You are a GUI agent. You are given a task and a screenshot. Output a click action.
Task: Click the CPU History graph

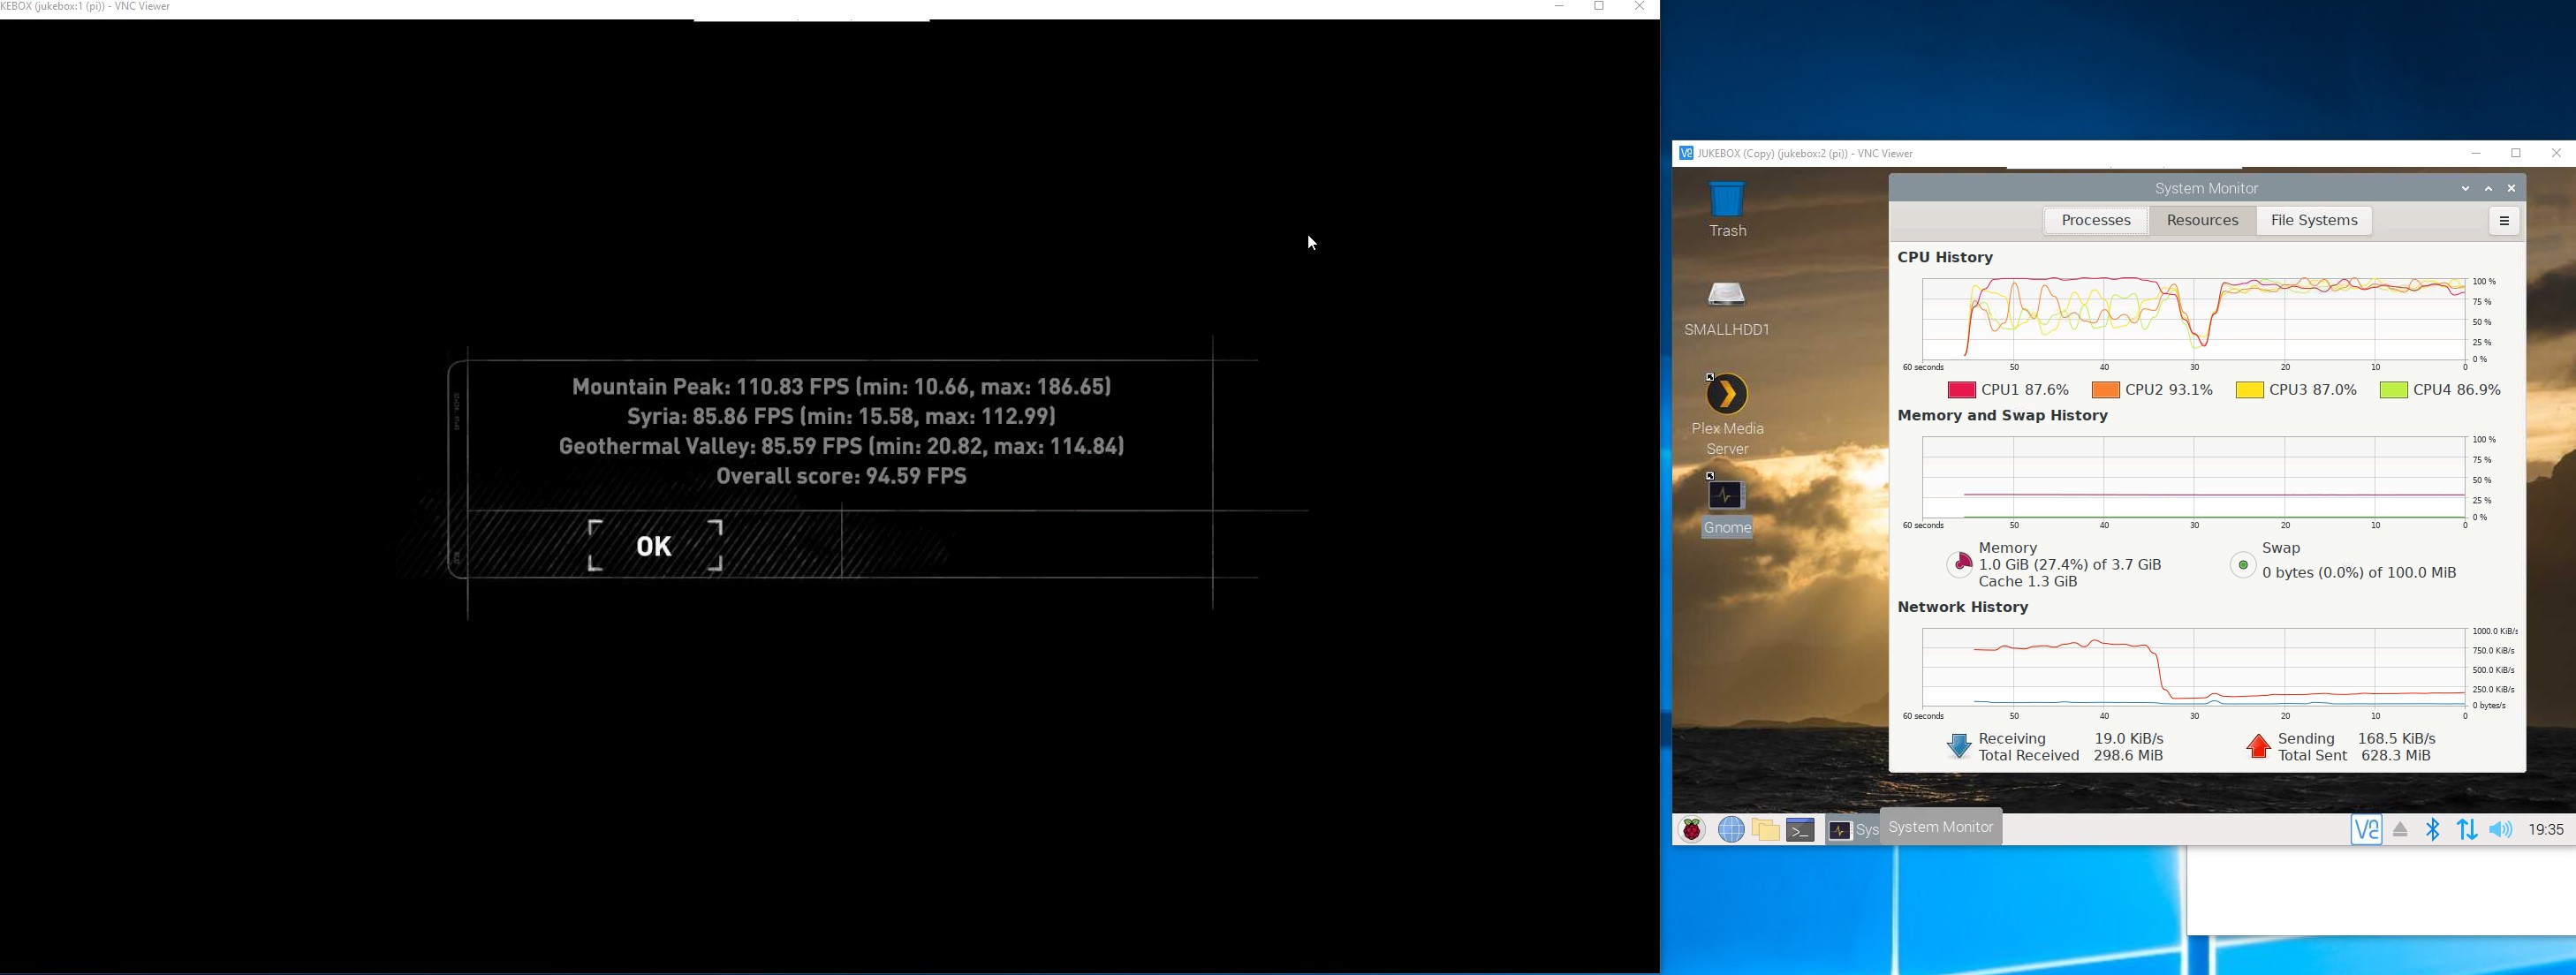tap(2193, 320)
